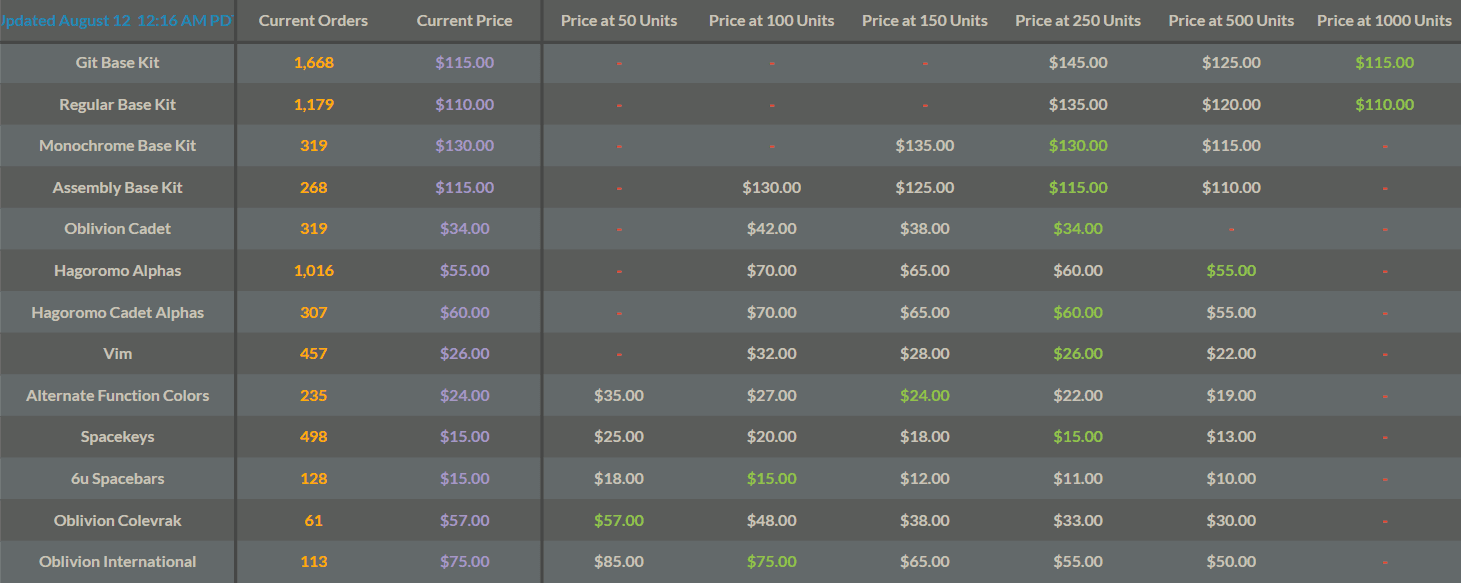Select the Monochrome Base Kit row label
1461x583 pixels.
[x=118, y=146]
